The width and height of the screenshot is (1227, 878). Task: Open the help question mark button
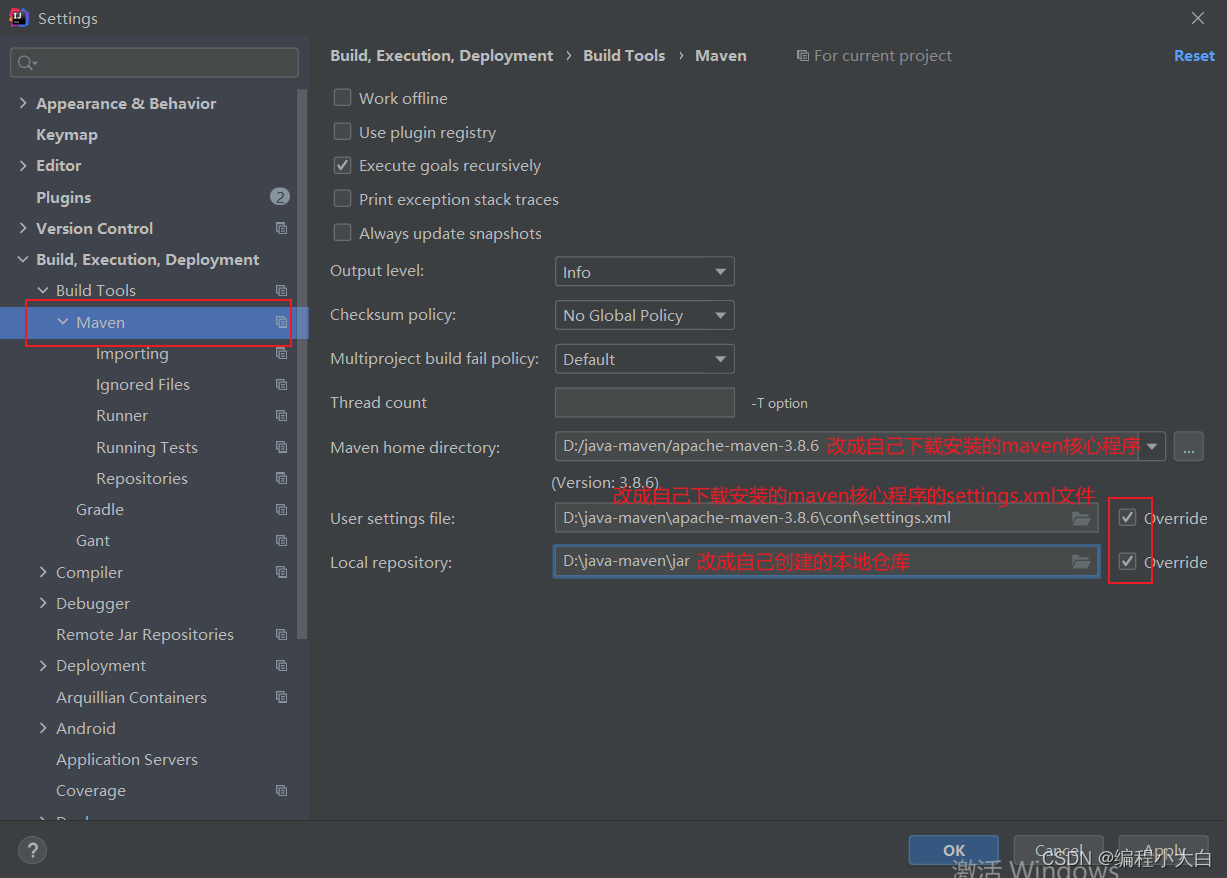[x=32, y=851]
